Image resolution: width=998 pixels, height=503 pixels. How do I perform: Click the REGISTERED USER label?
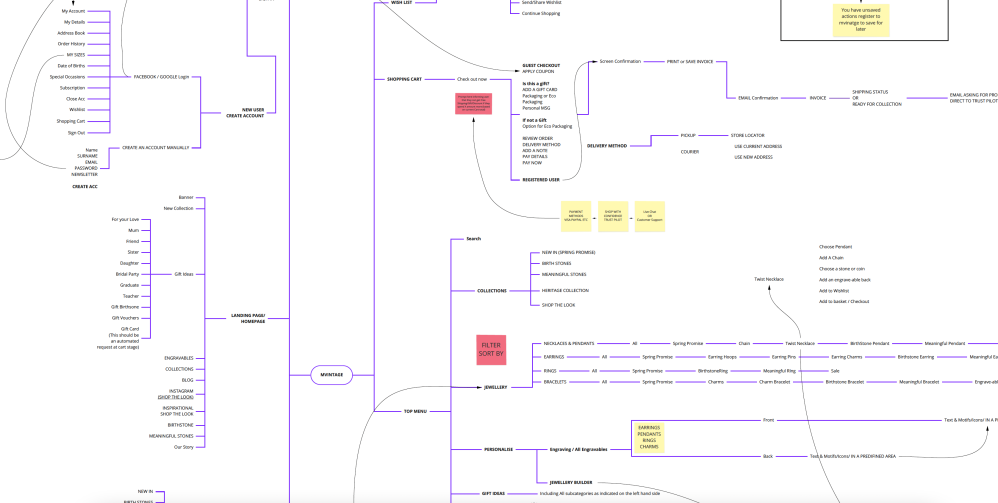click(x=541, y=180)
